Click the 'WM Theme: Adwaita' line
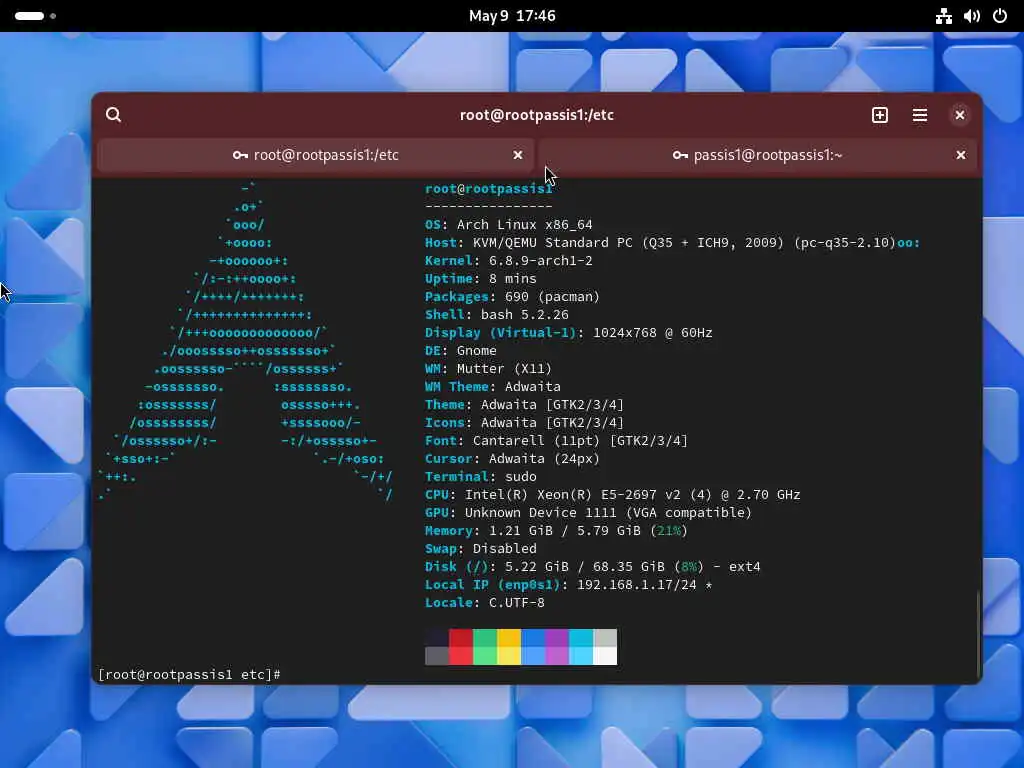Image resolution: width=1024 pixels, height=768 pixels. click(493, 387)
